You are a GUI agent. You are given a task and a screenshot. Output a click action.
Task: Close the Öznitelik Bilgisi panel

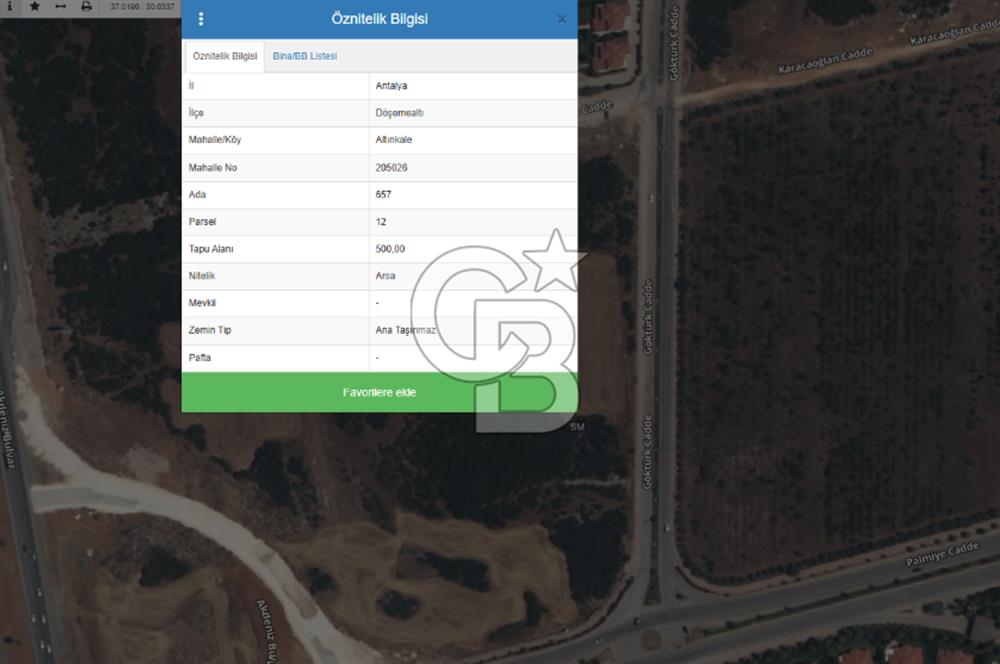click(x=561, y=19)
